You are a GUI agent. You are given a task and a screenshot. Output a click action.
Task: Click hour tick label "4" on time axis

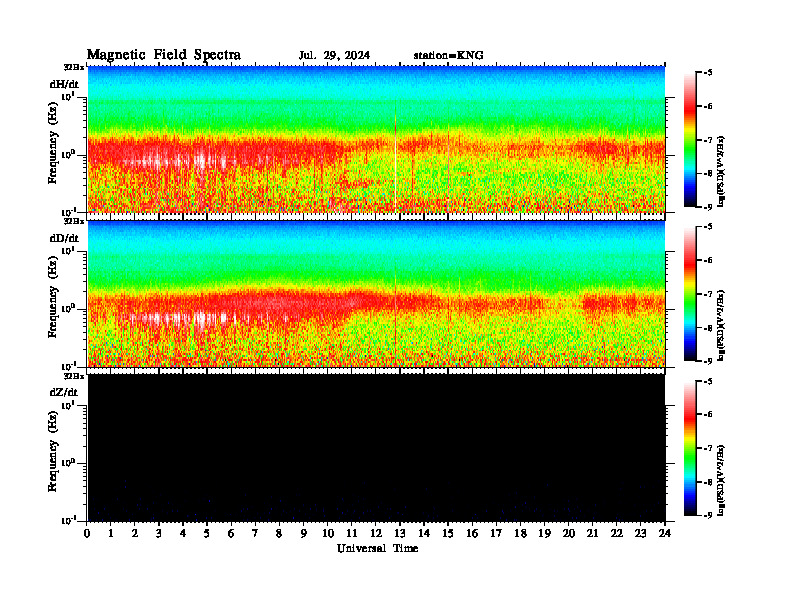click(x=183, y=533)
